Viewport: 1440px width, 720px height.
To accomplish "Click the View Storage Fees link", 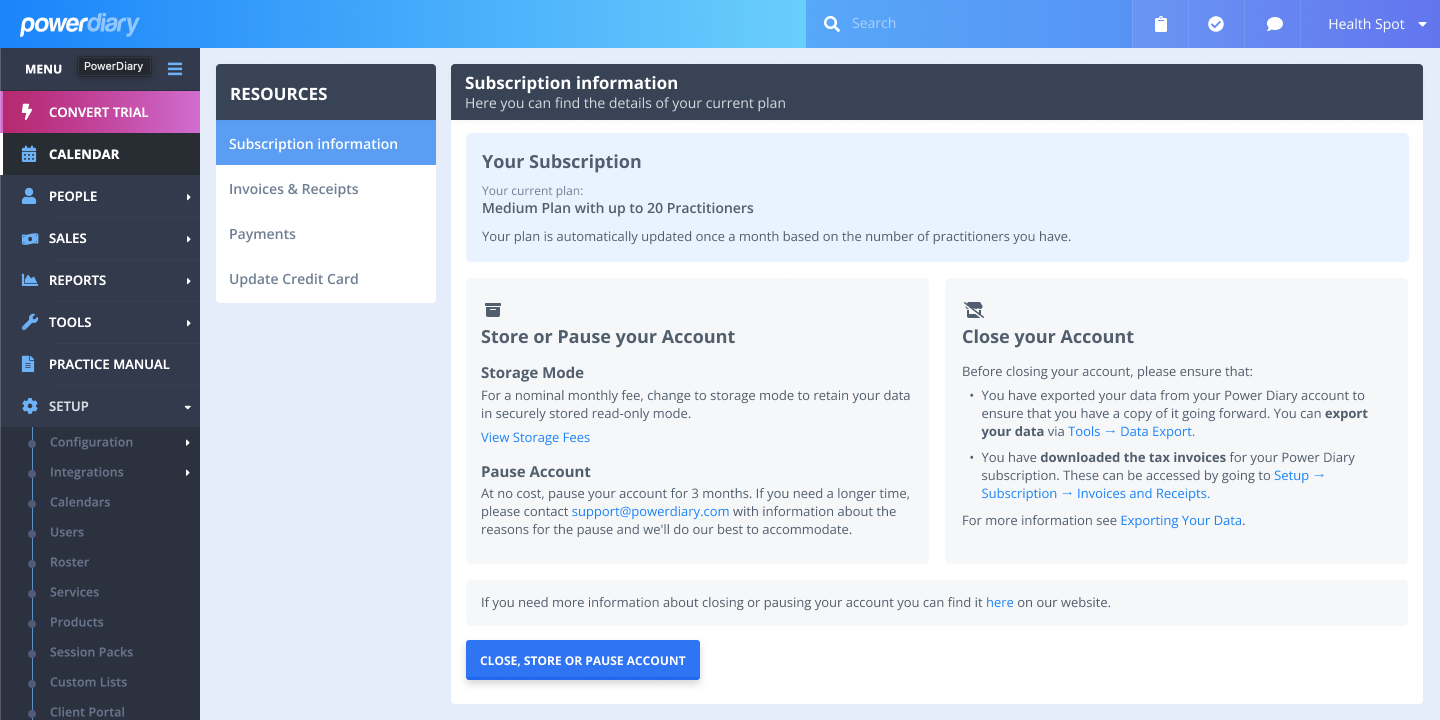I will tap(535, 437).
